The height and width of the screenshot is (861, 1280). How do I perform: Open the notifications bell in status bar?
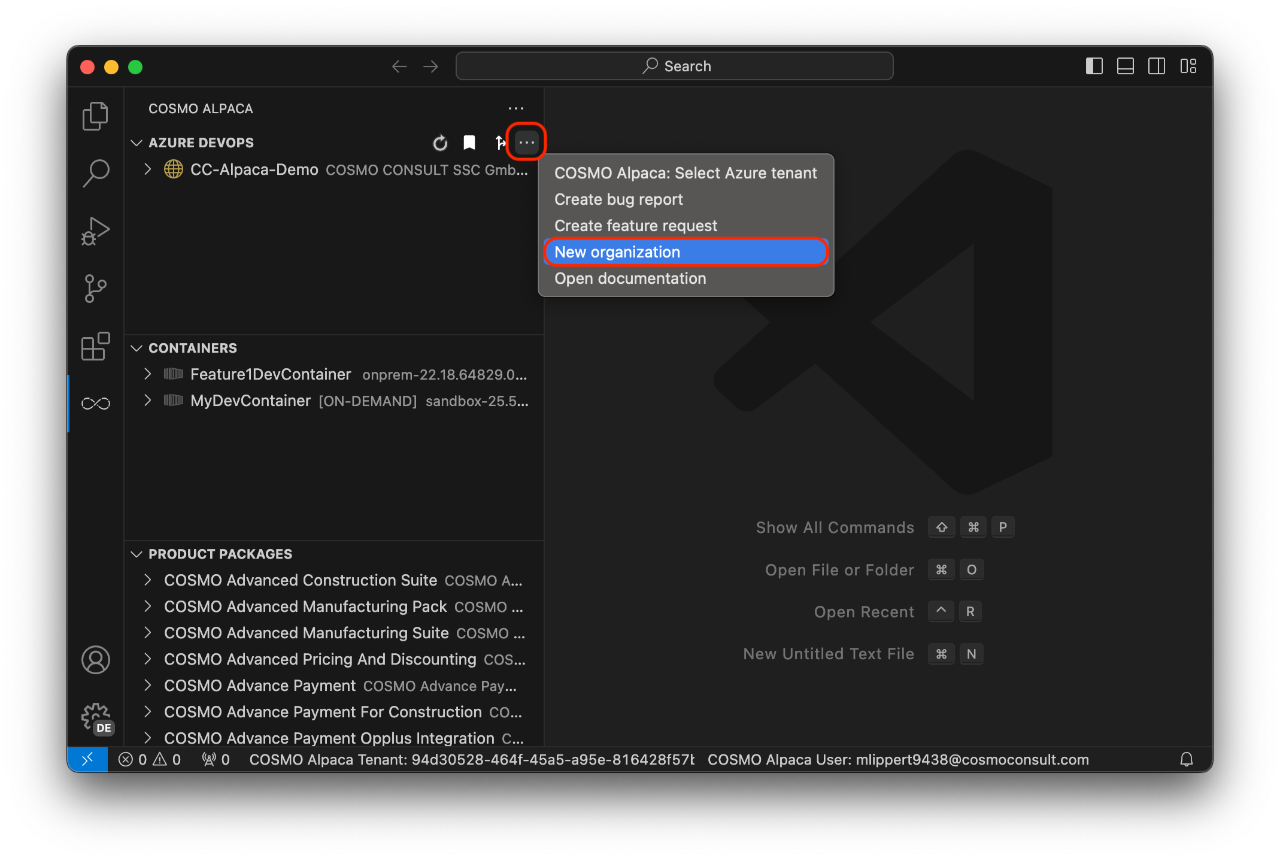point(1186,759)
